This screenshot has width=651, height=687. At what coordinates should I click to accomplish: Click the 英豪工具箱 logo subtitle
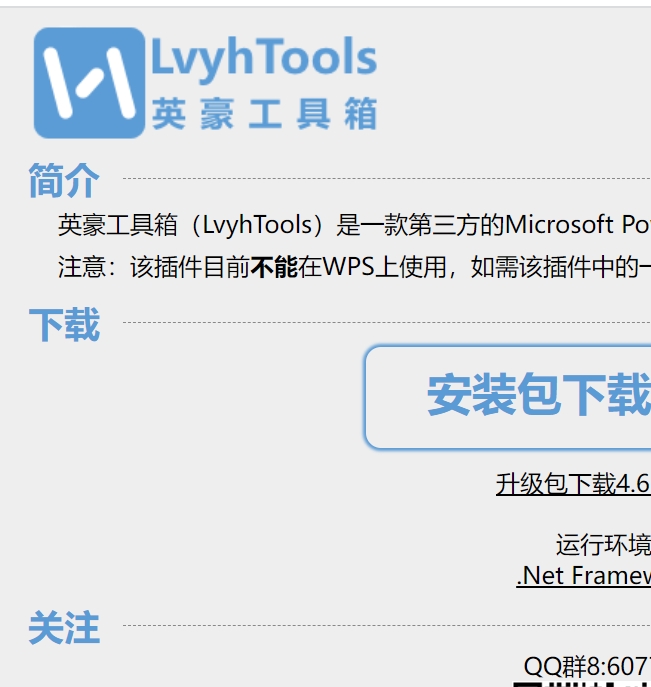tap(264, 114)
